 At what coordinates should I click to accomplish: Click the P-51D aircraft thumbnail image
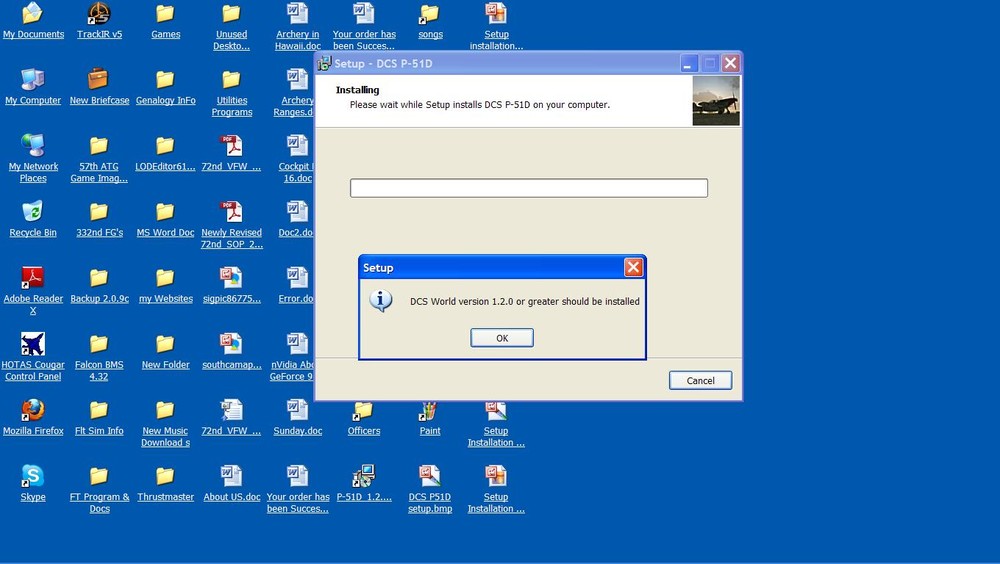716,101
